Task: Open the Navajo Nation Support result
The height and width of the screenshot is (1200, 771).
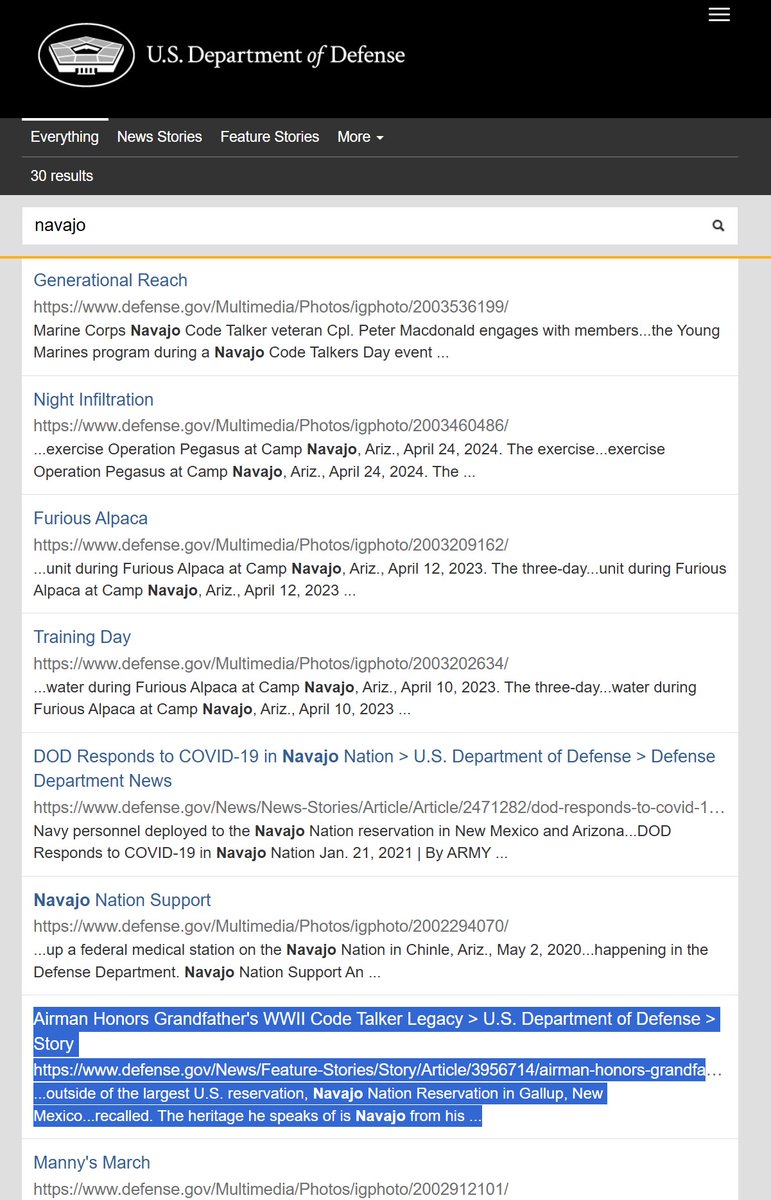Action: click(x=122, y=900)
